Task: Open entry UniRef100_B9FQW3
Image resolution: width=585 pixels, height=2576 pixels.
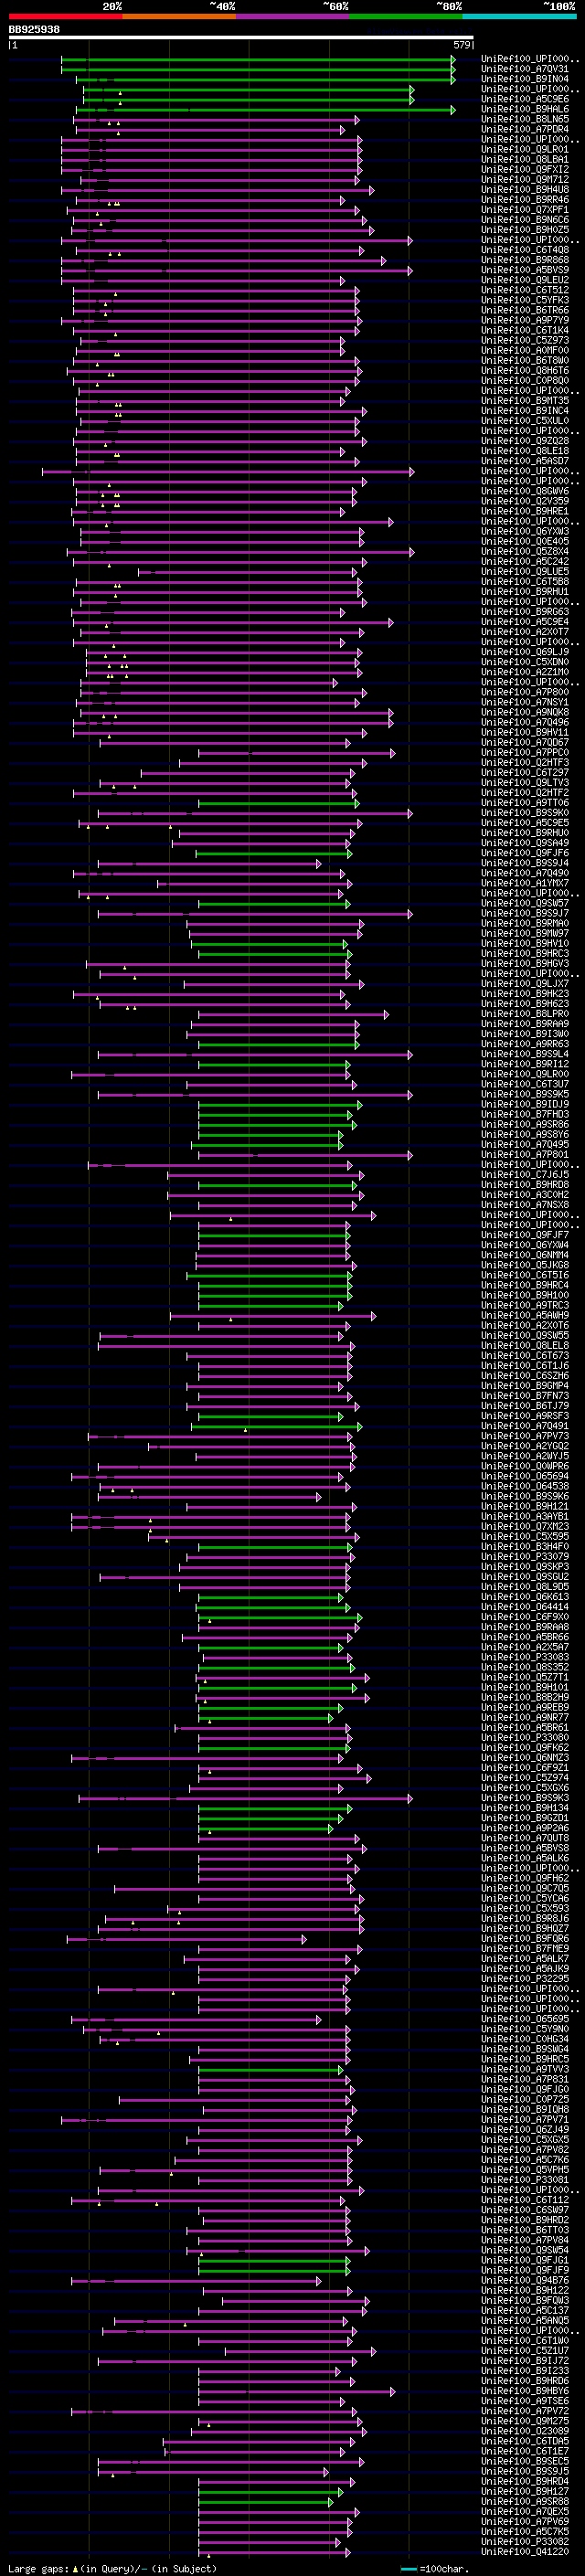Action: (x=525, y=2301)
